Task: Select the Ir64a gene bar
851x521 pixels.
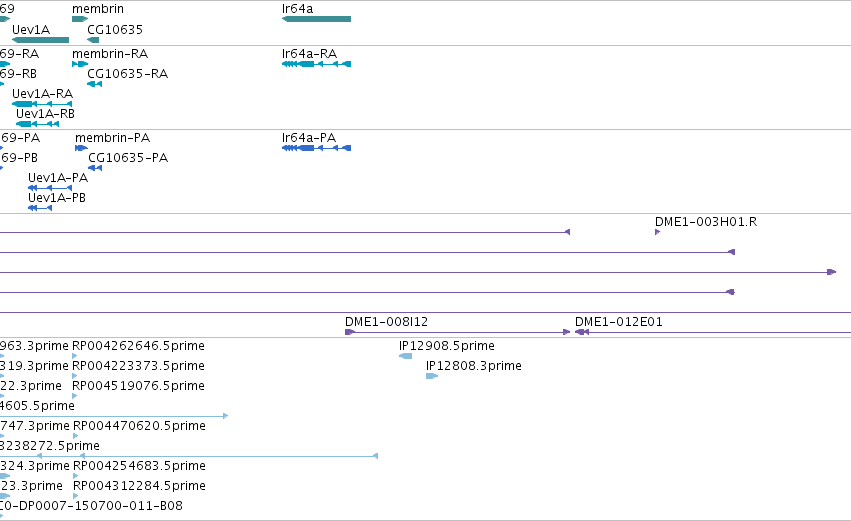Action: pos(316,19)
